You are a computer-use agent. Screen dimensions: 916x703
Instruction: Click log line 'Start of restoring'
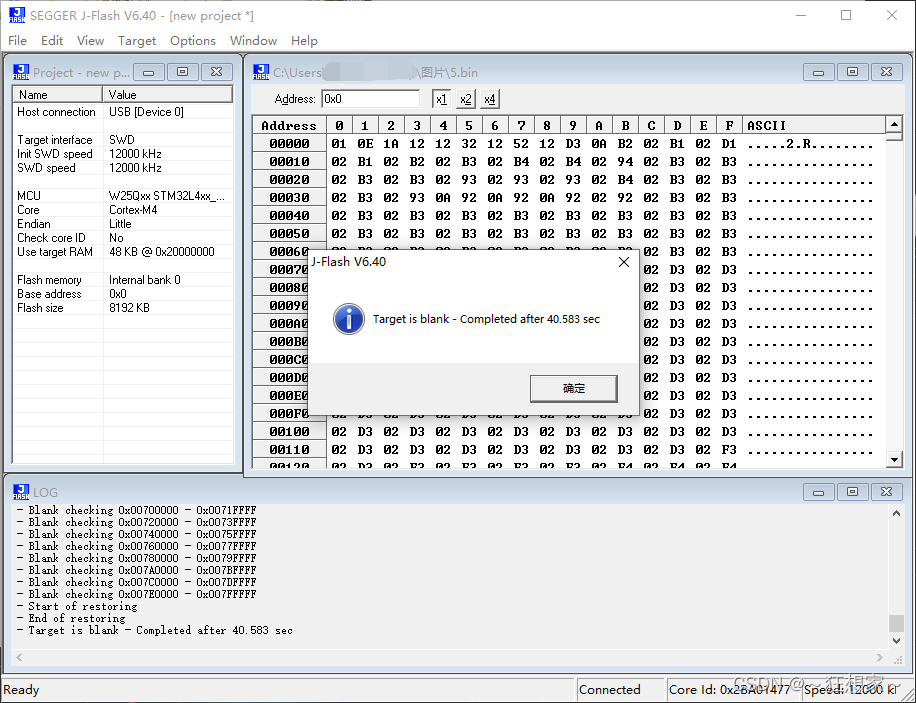[x=83, y=607]
